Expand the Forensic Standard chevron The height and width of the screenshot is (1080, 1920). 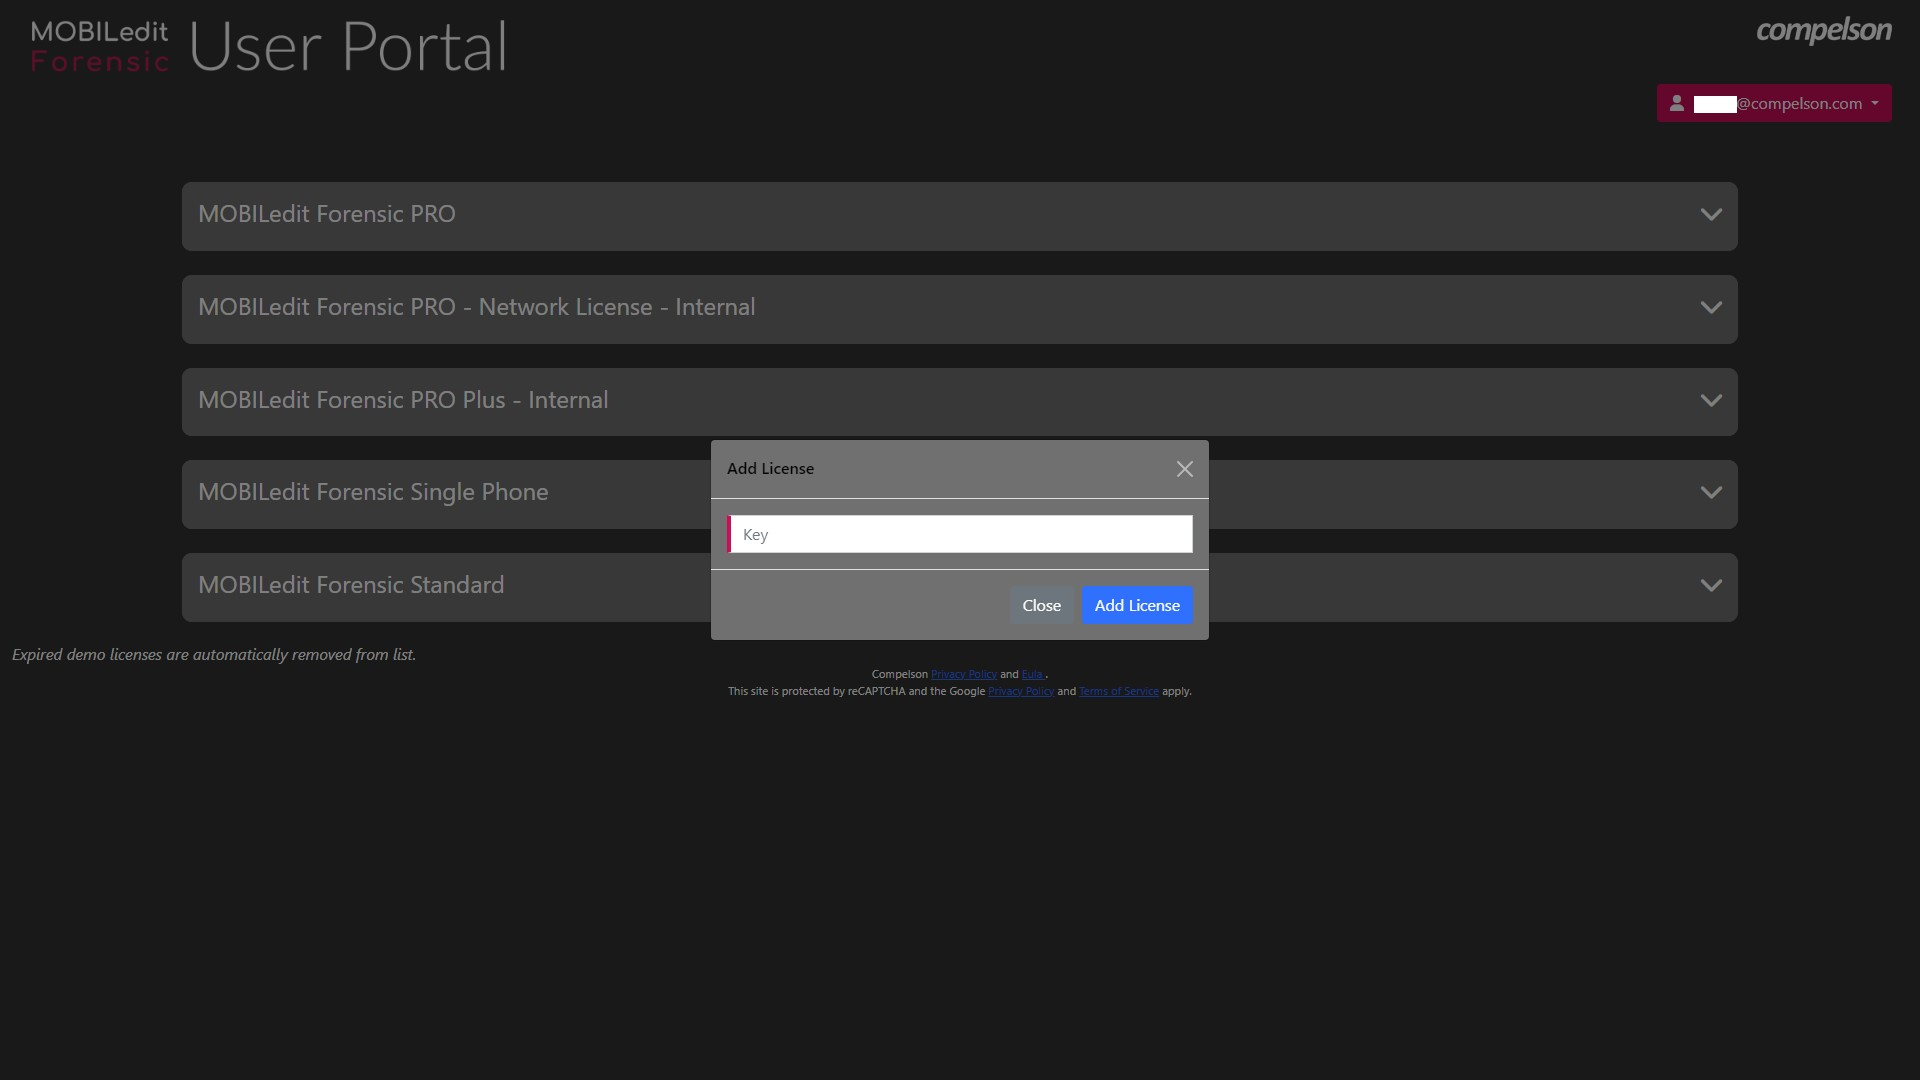pos(1711,586)
